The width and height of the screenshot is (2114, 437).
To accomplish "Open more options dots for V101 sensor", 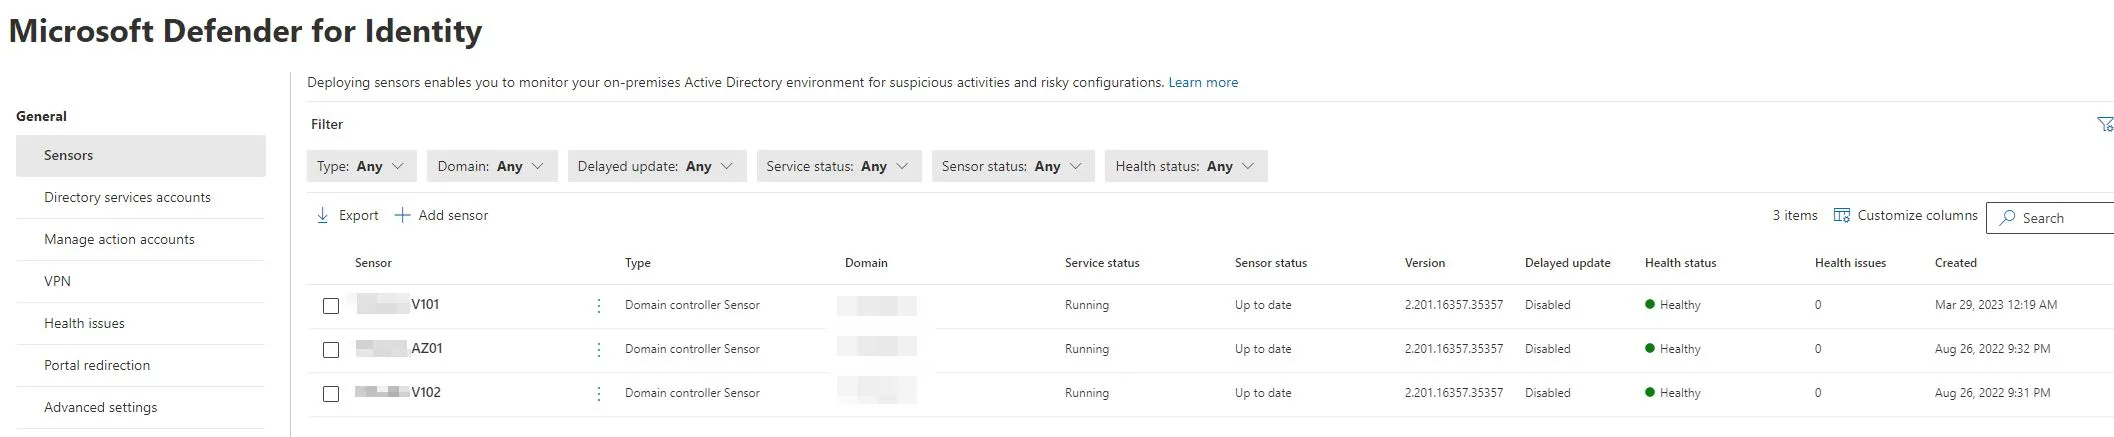I will click(598, 306).
